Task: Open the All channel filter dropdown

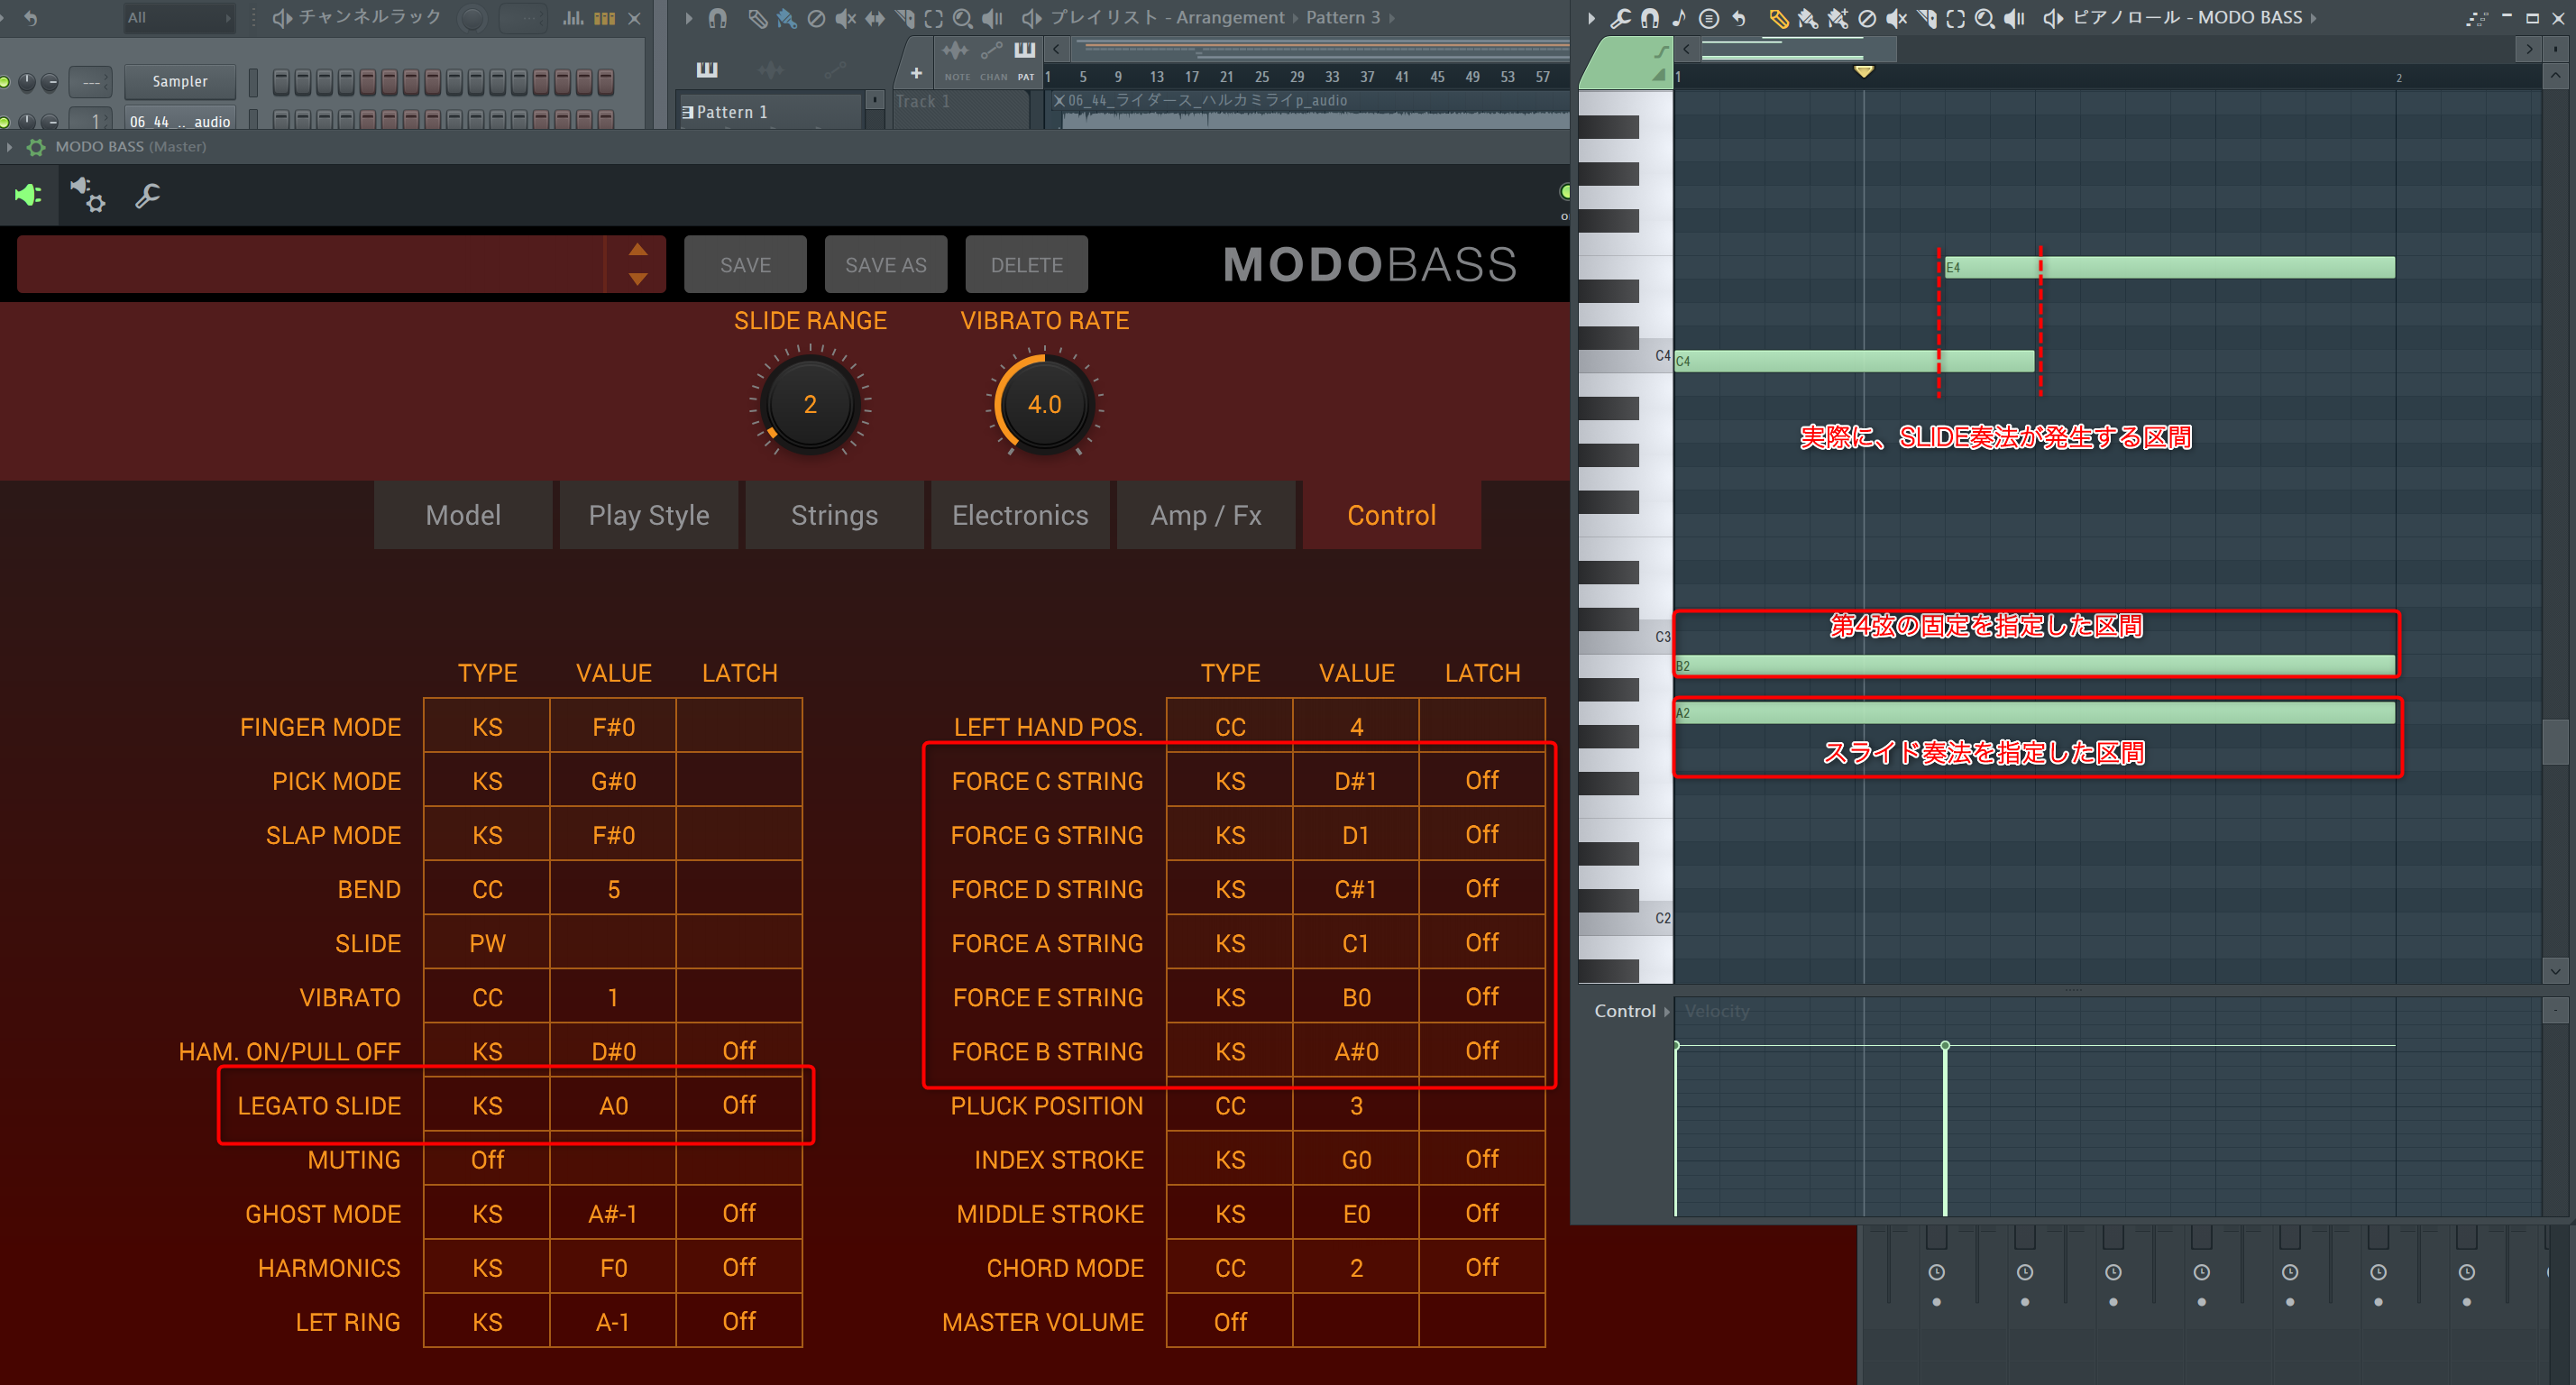Action: (178, 18)
